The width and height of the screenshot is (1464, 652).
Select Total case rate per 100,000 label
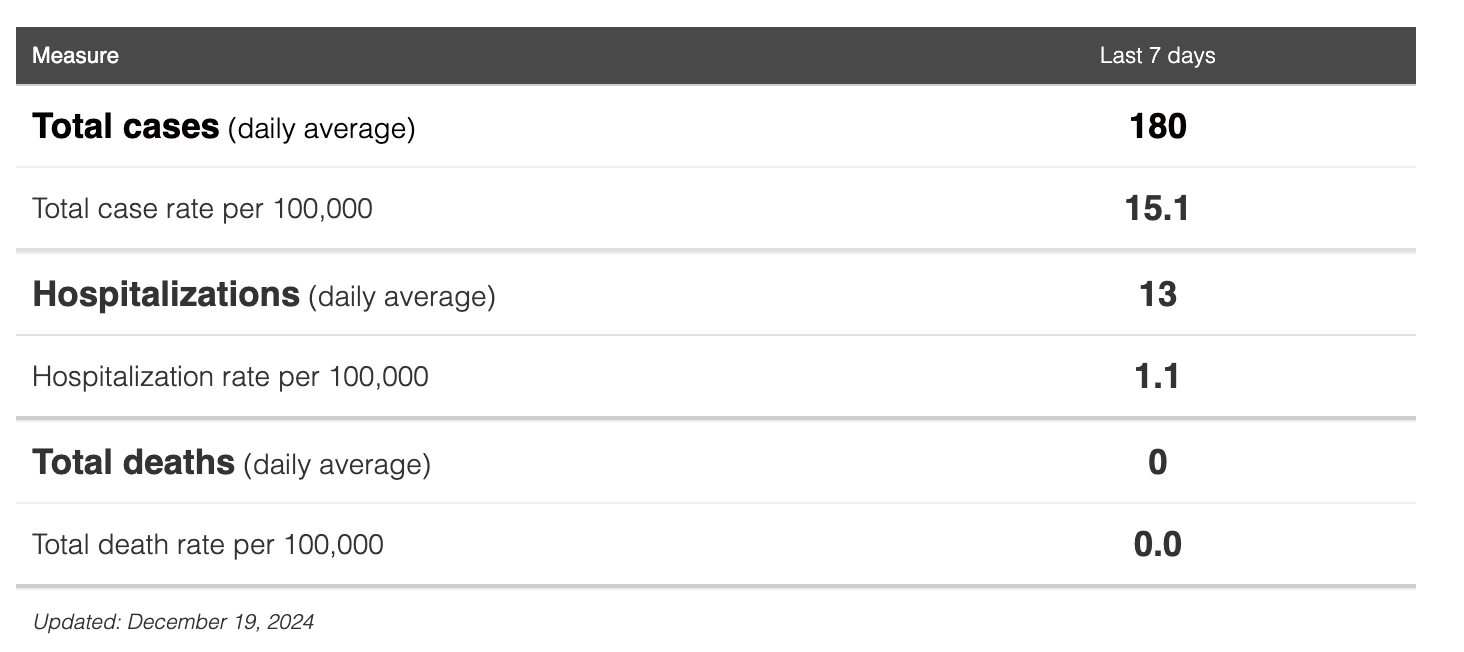[x=202, y=209]
